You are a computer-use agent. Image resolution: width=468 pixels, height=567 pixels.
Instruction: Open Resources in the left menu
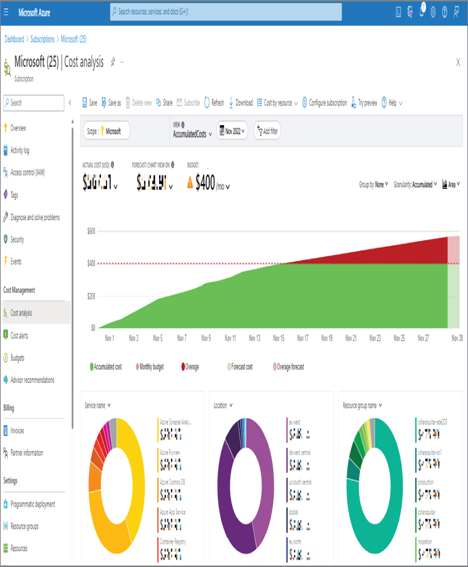pos(19,549)
